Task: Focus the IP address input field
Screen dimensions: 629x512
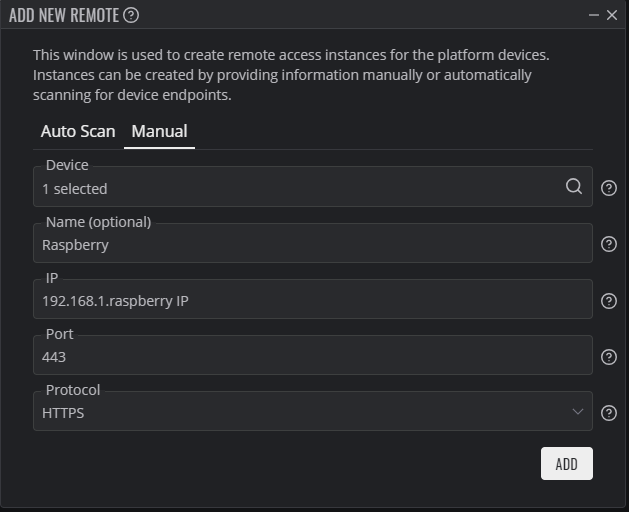Action: tap(312, 300)
